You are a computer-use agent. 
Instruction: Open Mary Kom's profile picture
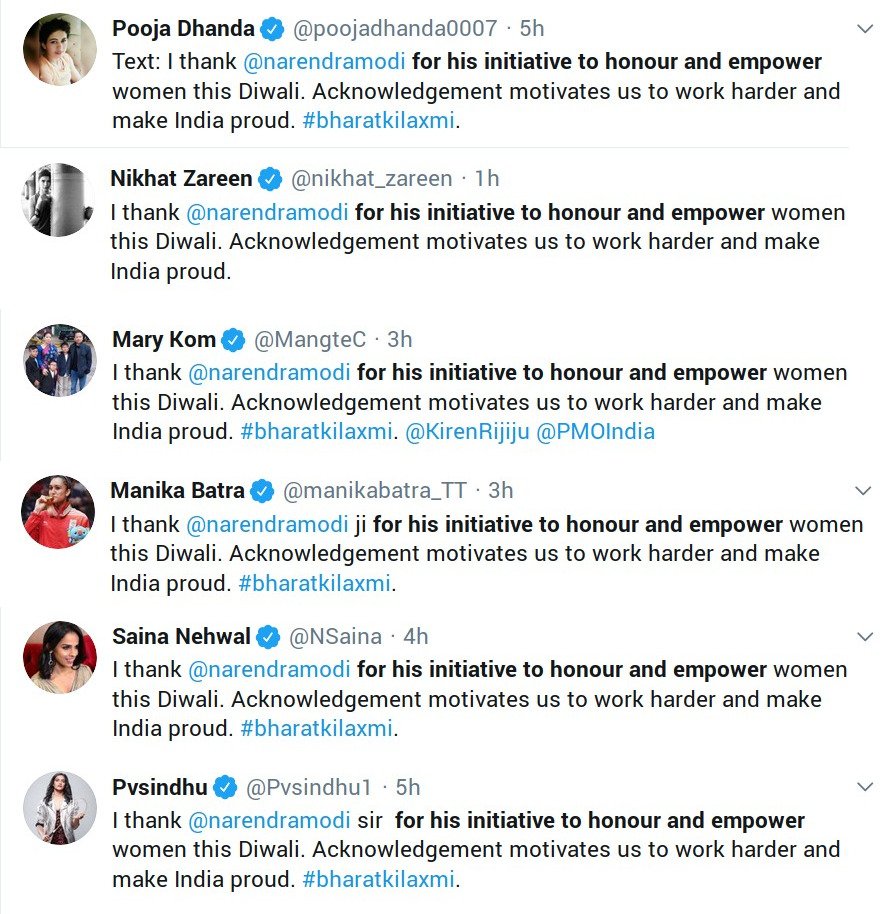pyautogui.click(x=59, y=360)
